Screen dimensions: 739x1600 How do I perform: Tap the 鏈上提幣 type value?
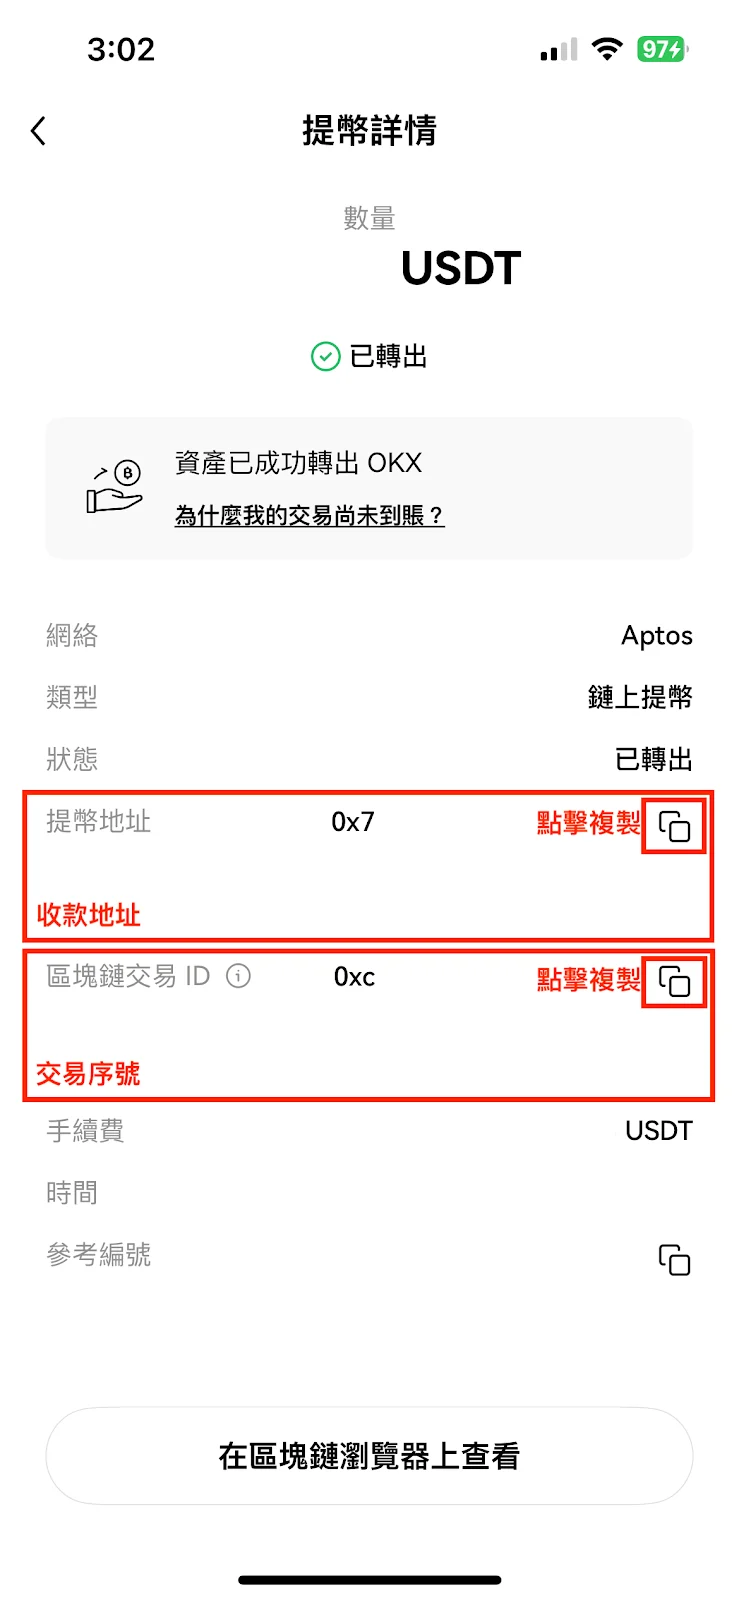pyautogui.click(x=640, y=697)
